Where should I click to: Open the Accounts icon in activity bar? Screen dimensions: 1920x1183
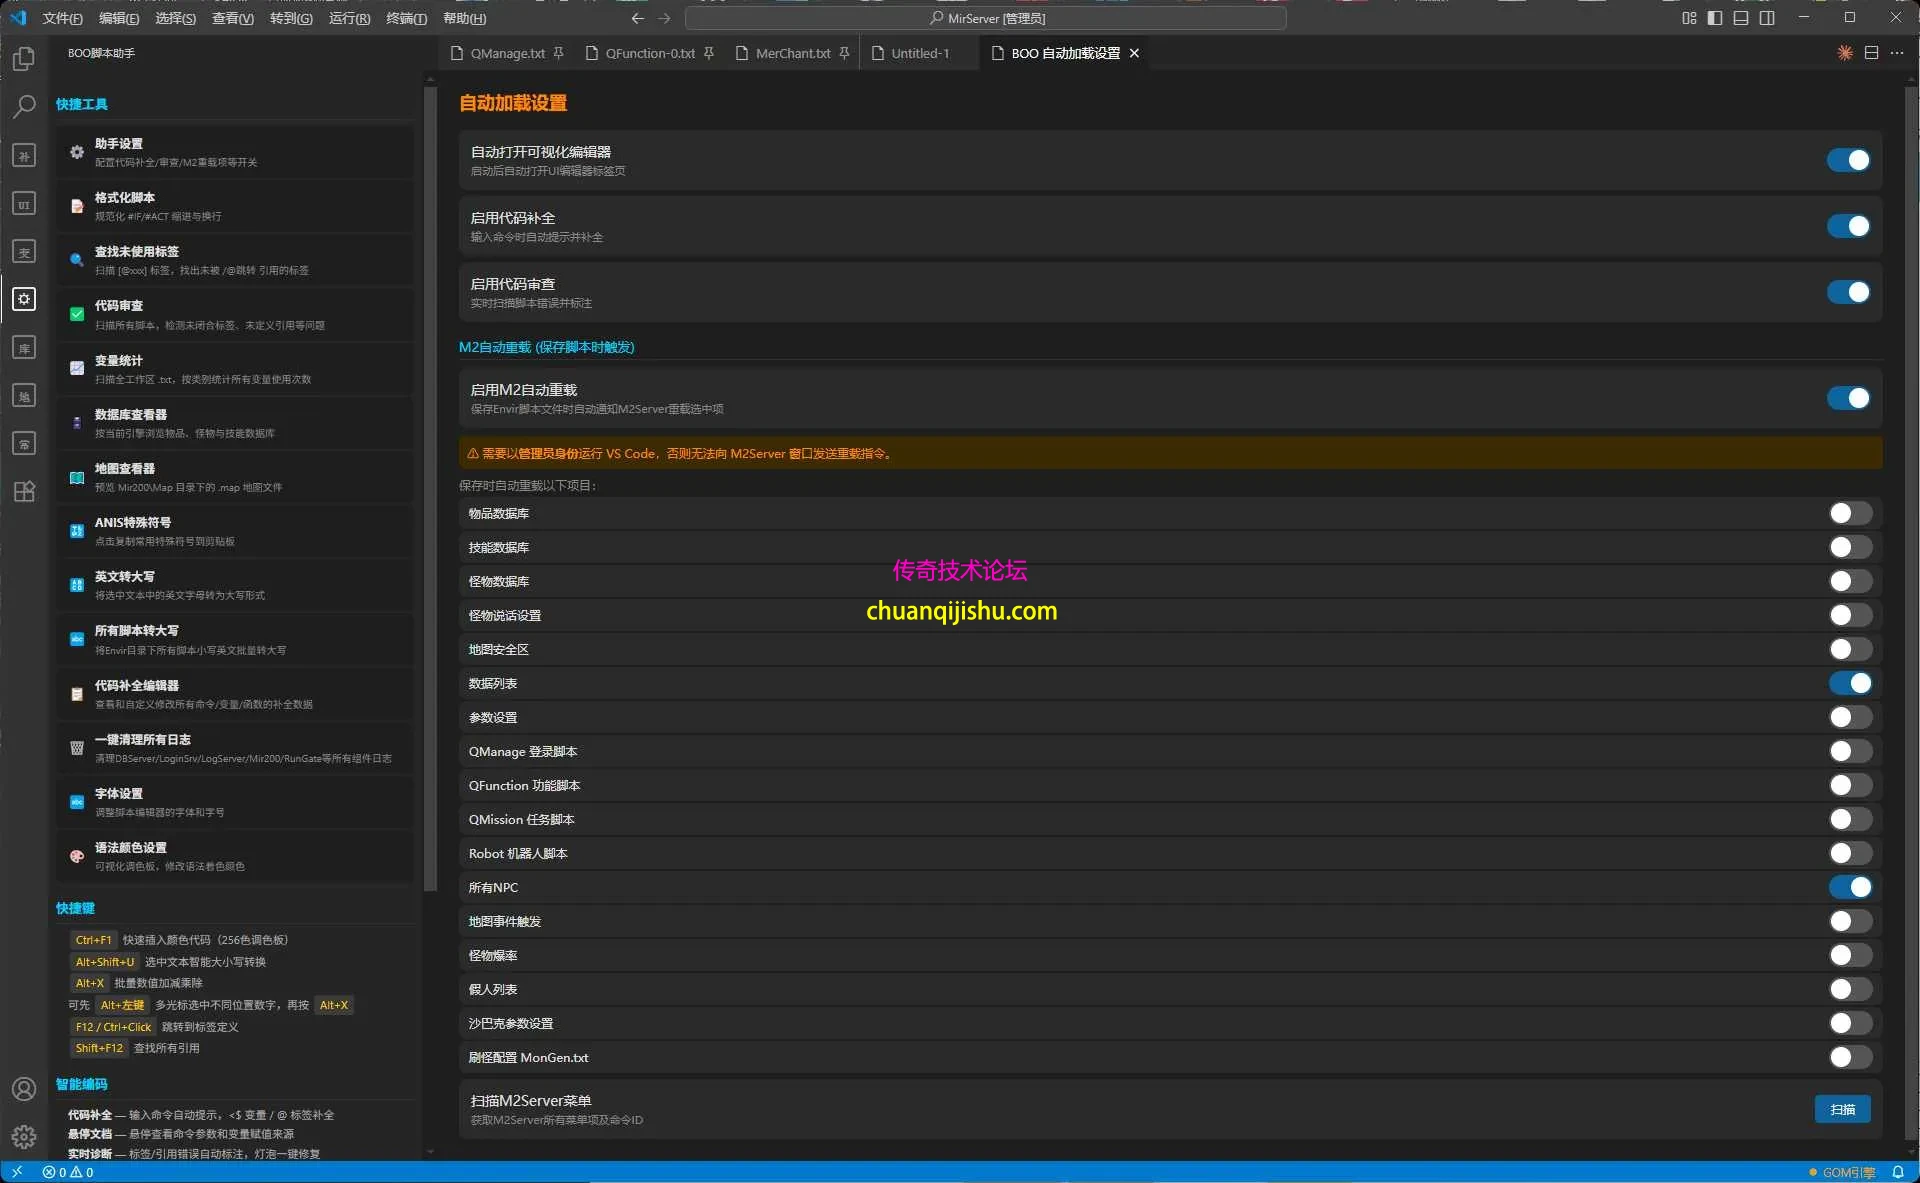pyautogui.click(x=24, y=1089)
